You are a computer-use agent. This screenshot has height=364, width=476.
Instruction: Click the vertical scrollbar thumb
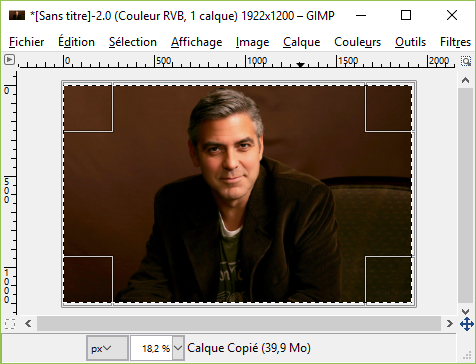point(465,196)
